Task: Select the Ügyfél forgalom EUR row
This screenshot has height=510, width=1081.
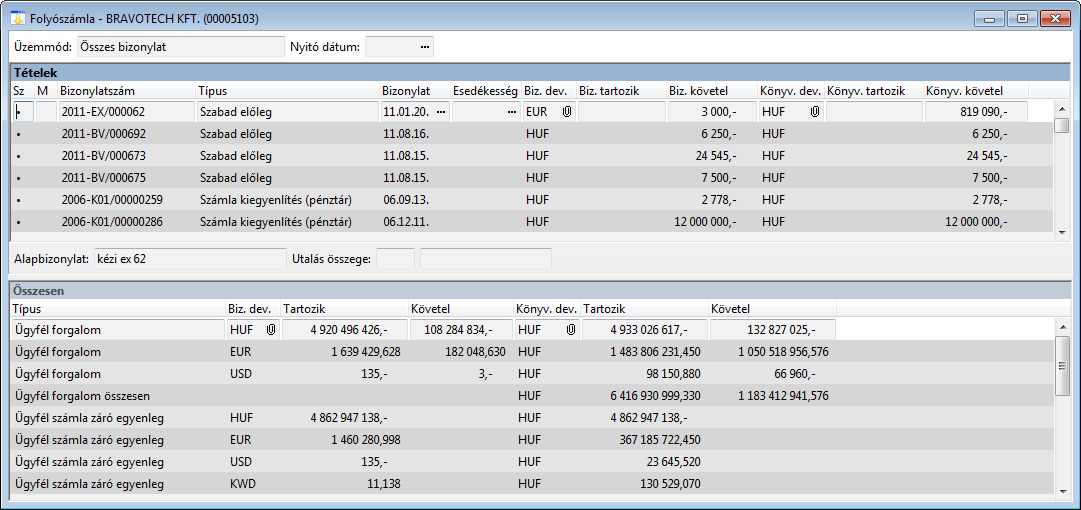Action: point(532,351)
